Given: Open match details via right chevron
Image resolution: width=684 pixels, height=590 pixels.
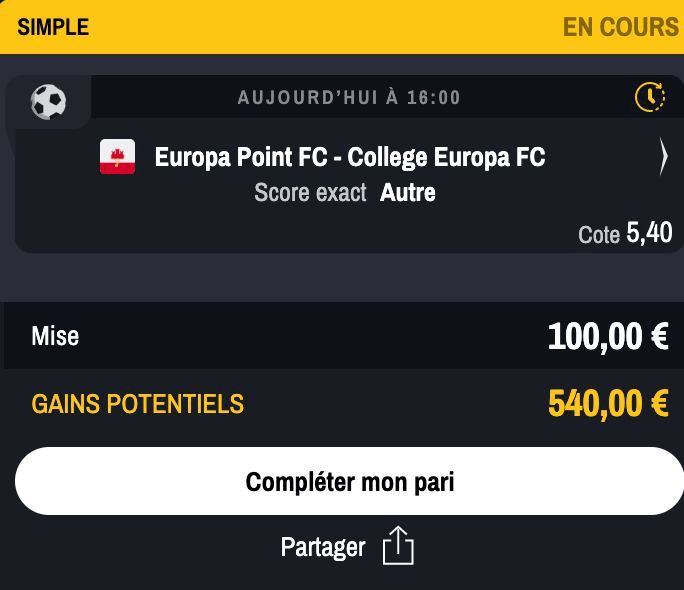Looking at the screenshot, I should coord(663,157).
